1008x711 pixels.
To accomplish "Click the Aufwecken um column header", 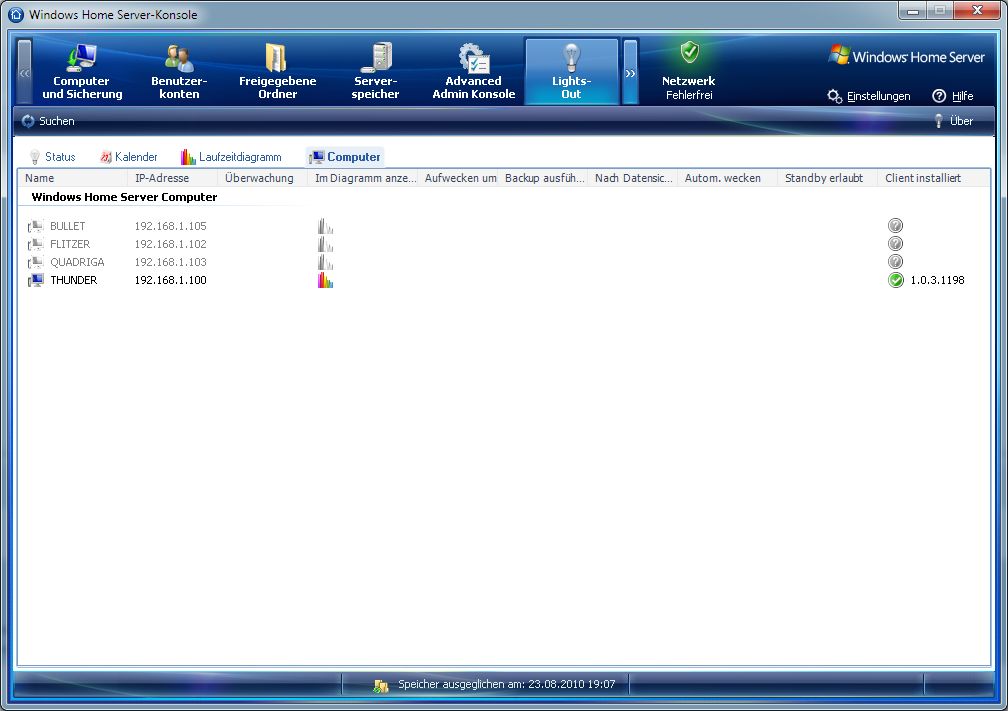I will coord(458,178).
